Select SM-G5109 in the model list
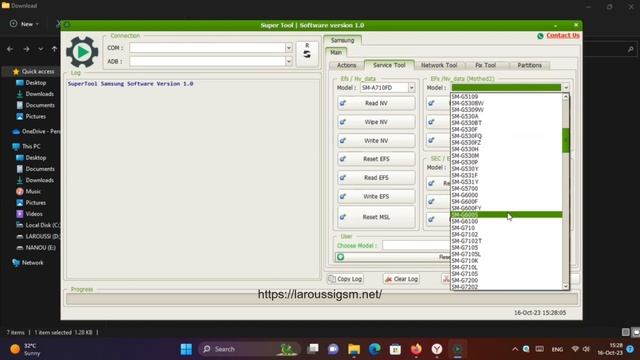 coord(507,97)
